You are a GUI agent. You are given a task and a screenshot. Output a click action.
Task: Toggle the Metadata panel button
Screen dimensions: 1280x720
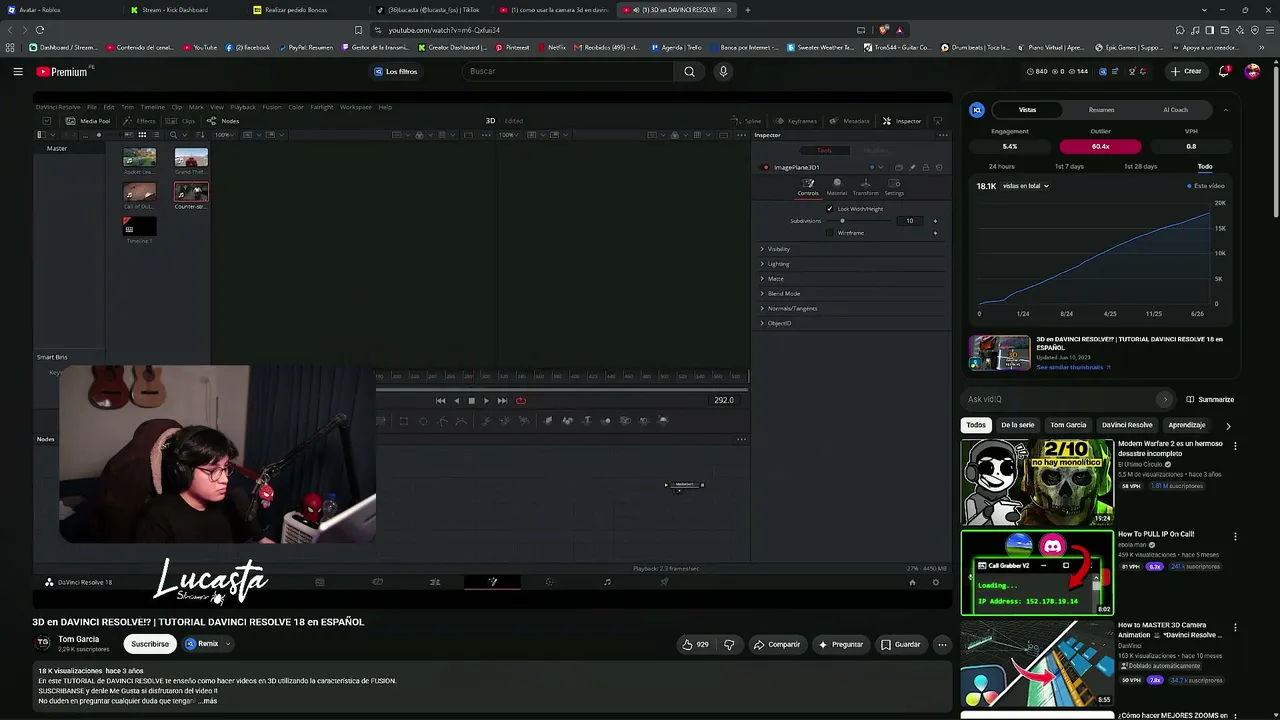849,121
